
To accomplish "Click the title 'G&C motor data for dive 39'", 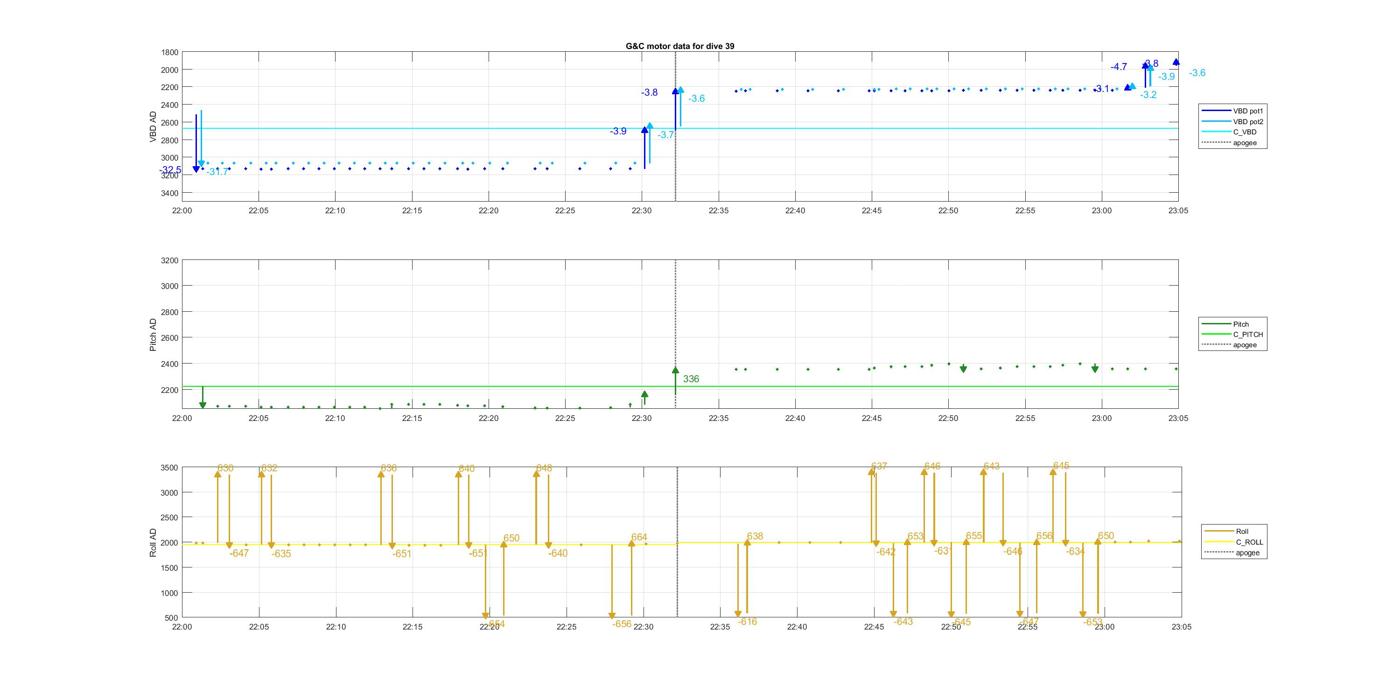I will (680, 46).
